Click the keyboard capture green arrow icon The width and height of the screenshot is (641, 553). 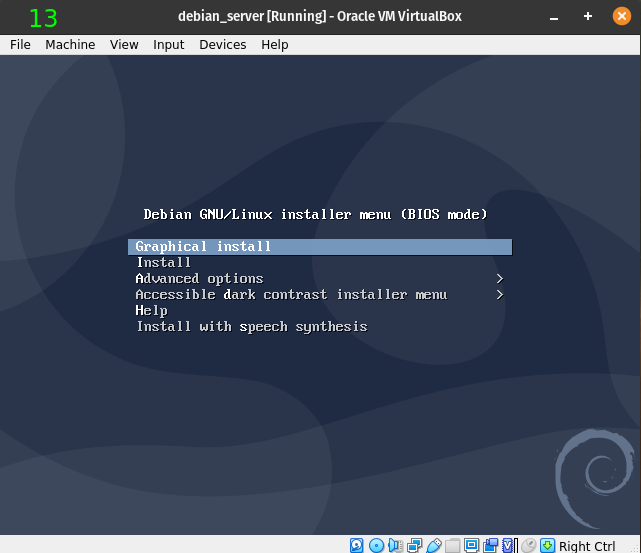547,545
